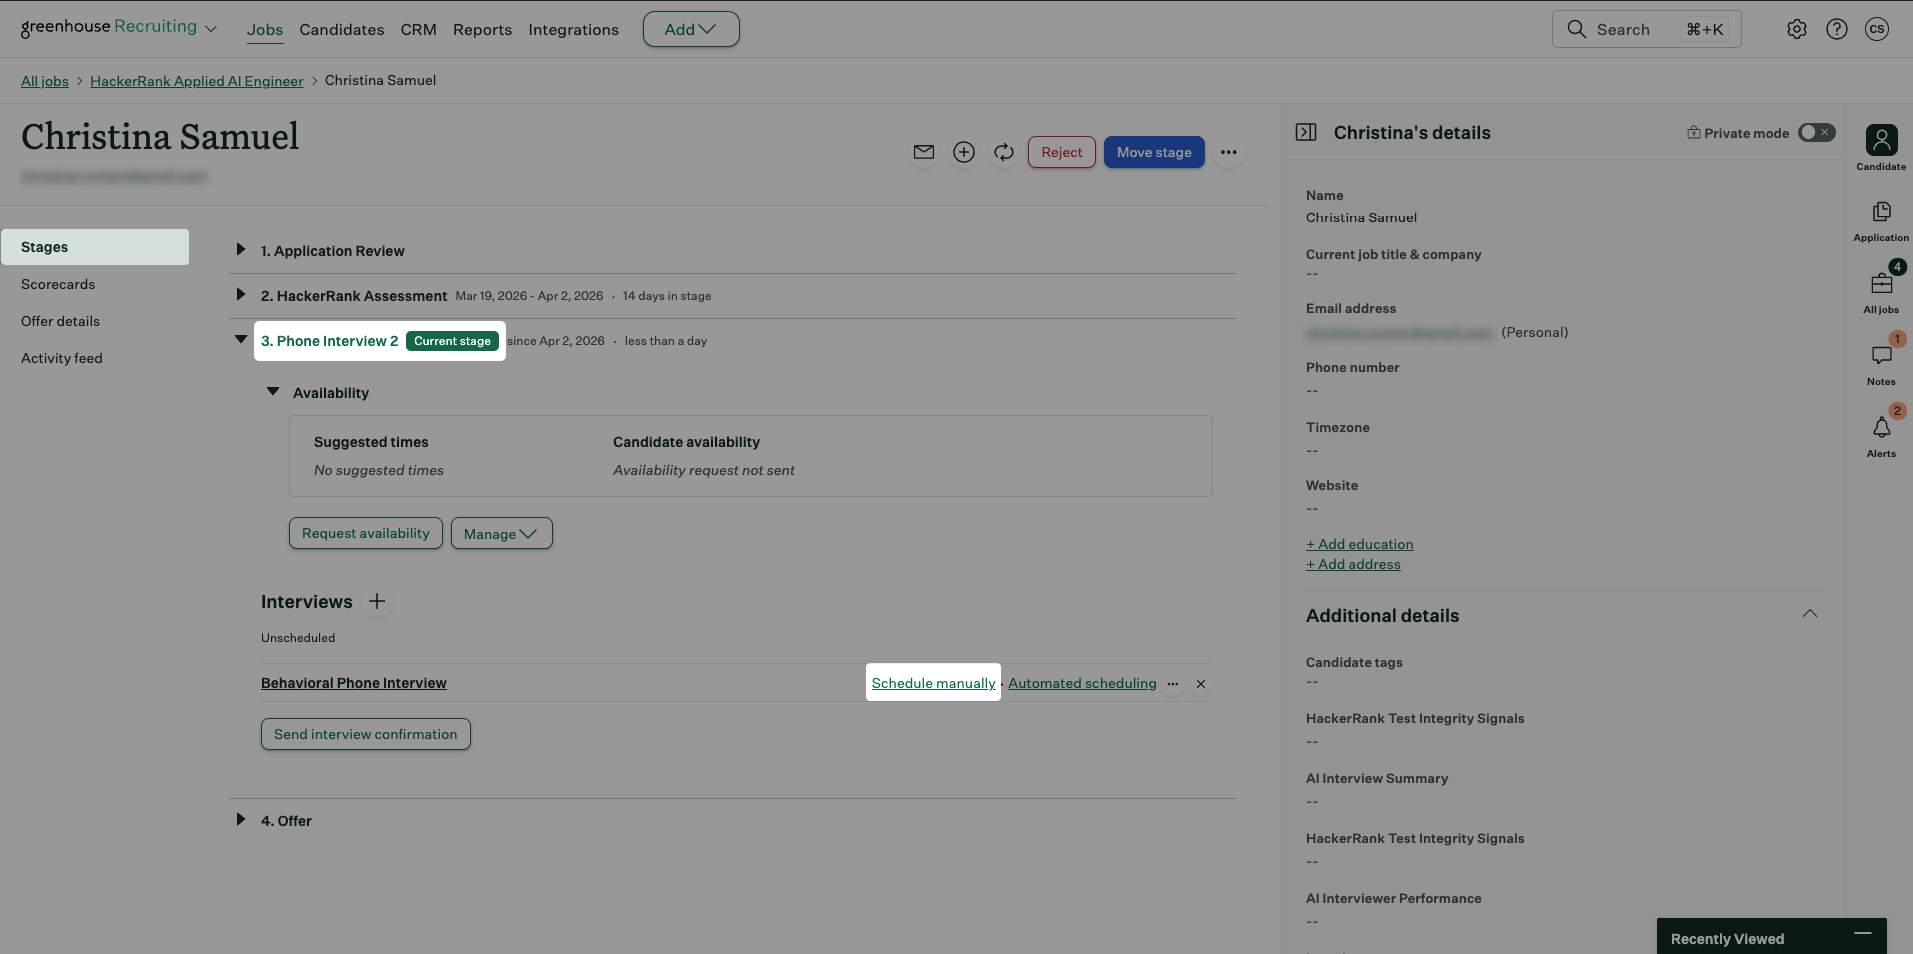Click the Move stage button

(x=1154, y=152)
